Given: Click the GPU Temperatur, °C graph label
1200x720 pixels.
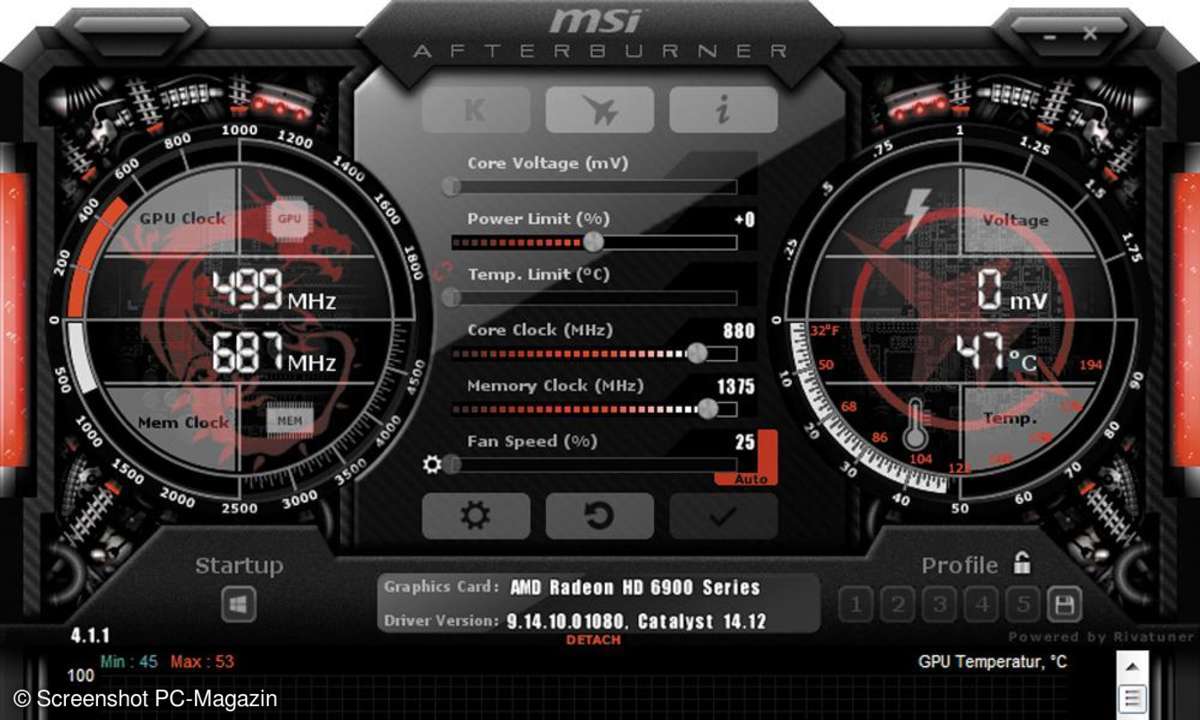Looking at the screenshot, I should tap(992, 662).
